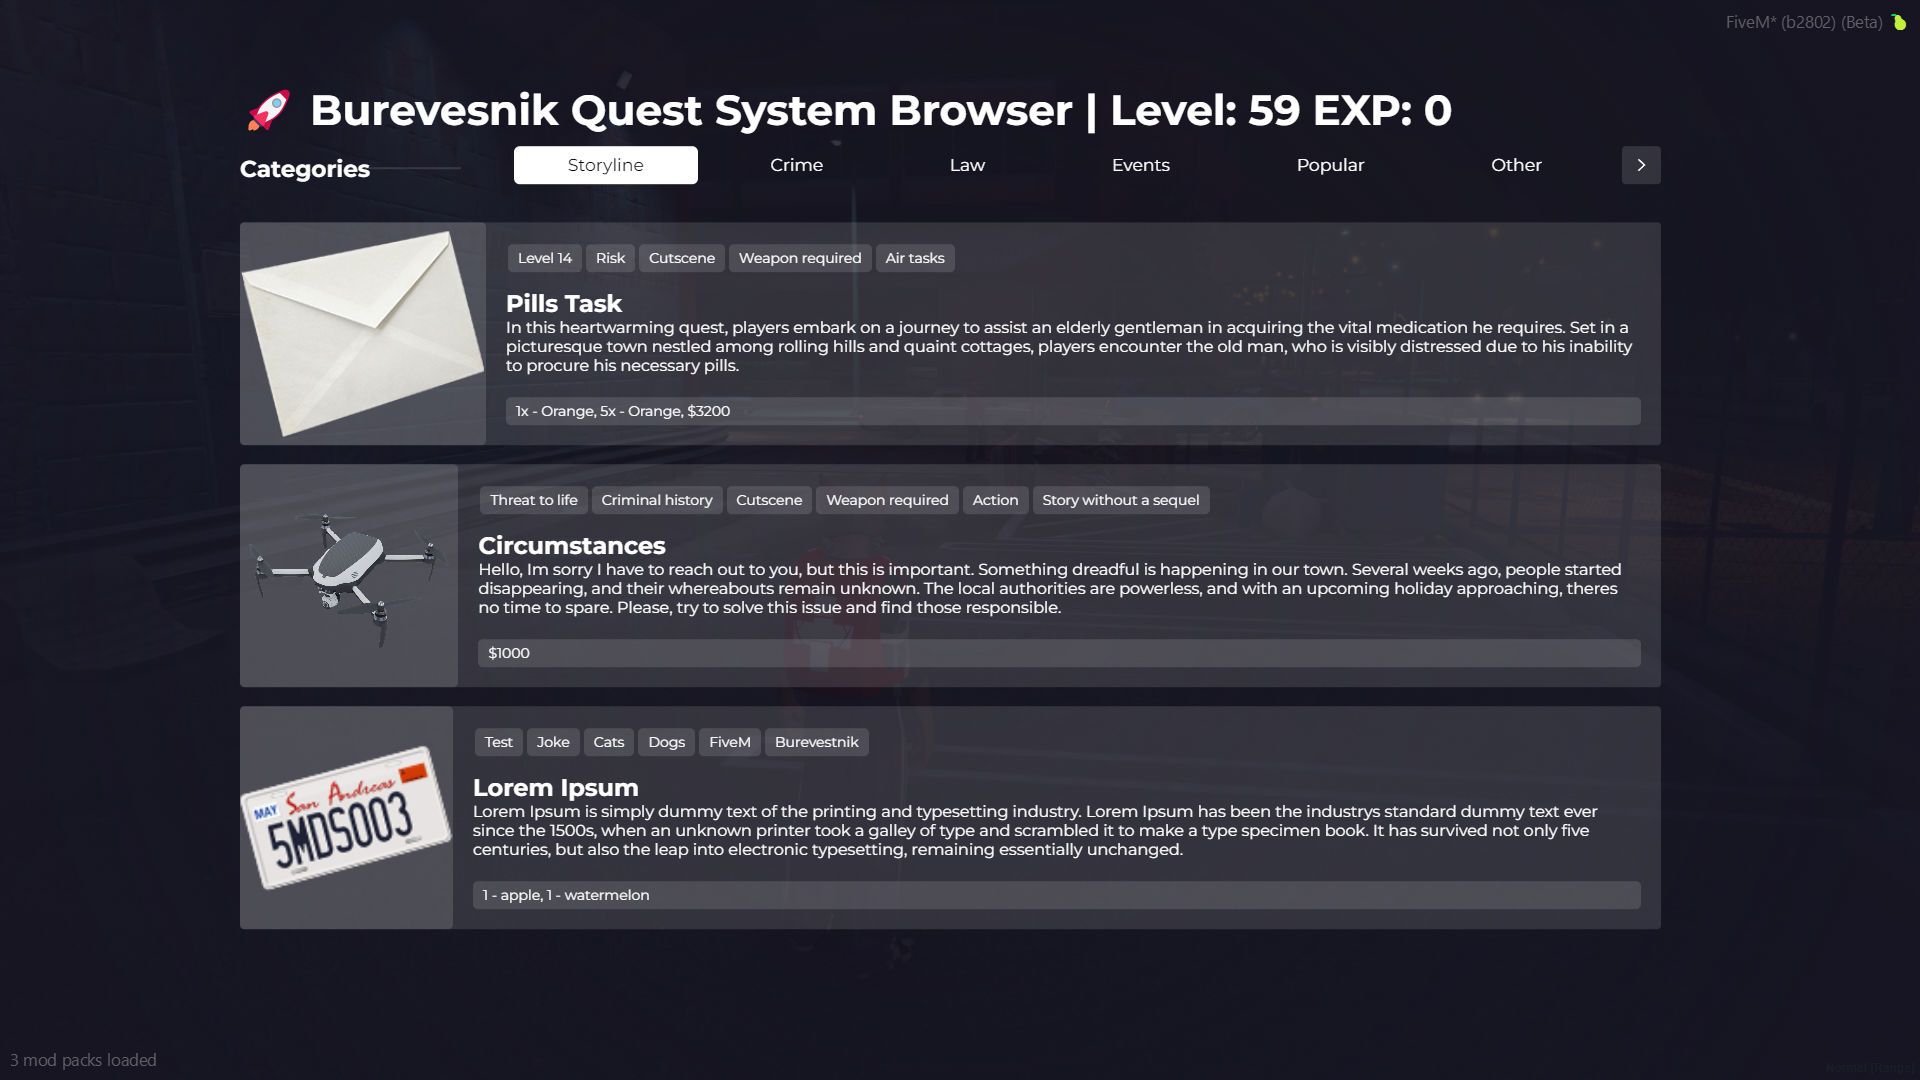
Task: Expand the 'Criminal history' tag options
Action: pyautogui.click(x=656, y=500)
